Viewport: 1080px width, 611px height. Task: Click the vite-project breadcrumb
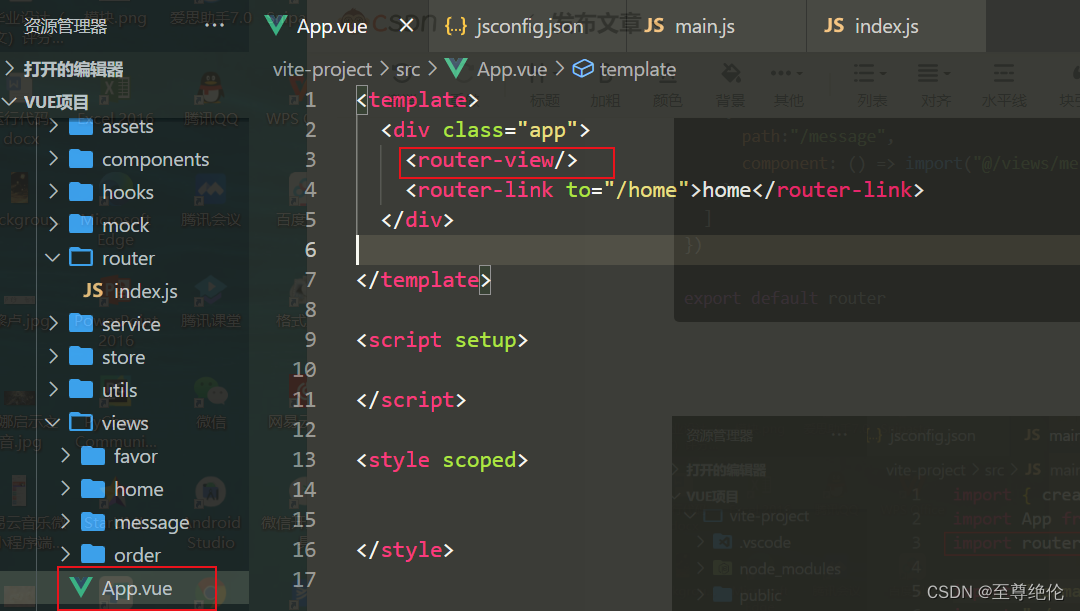point(322,70)
